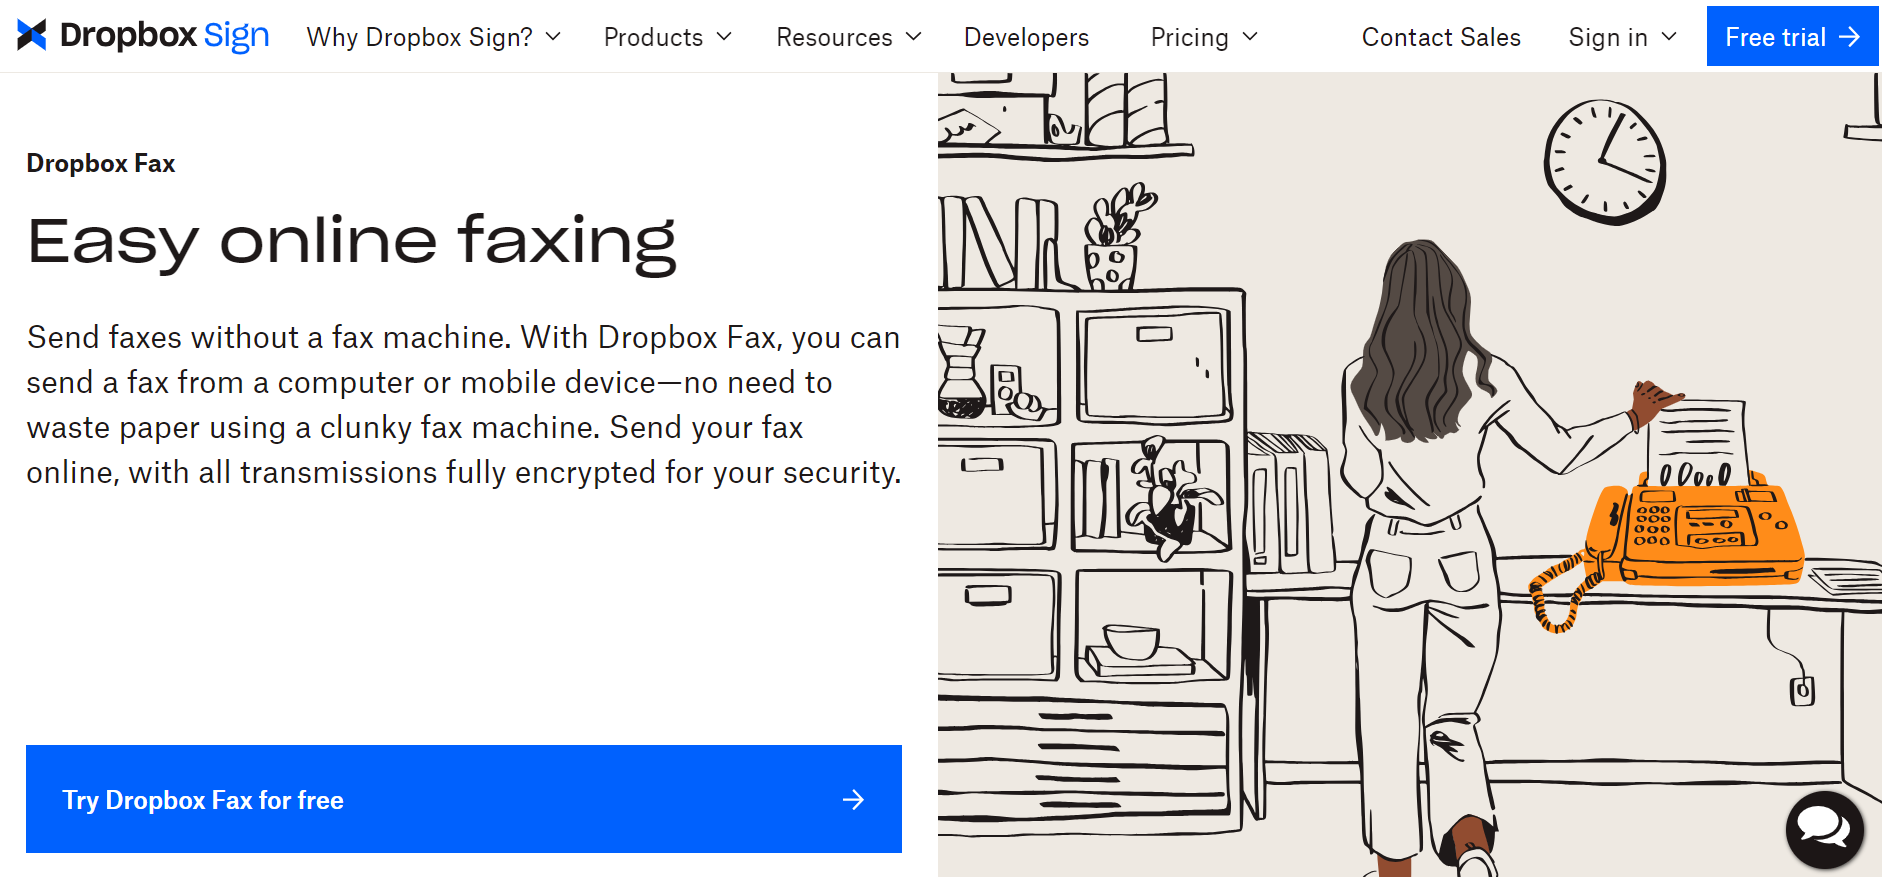
Task: Expand the Sign in dropdown chevron
Action: (1668, 37)
